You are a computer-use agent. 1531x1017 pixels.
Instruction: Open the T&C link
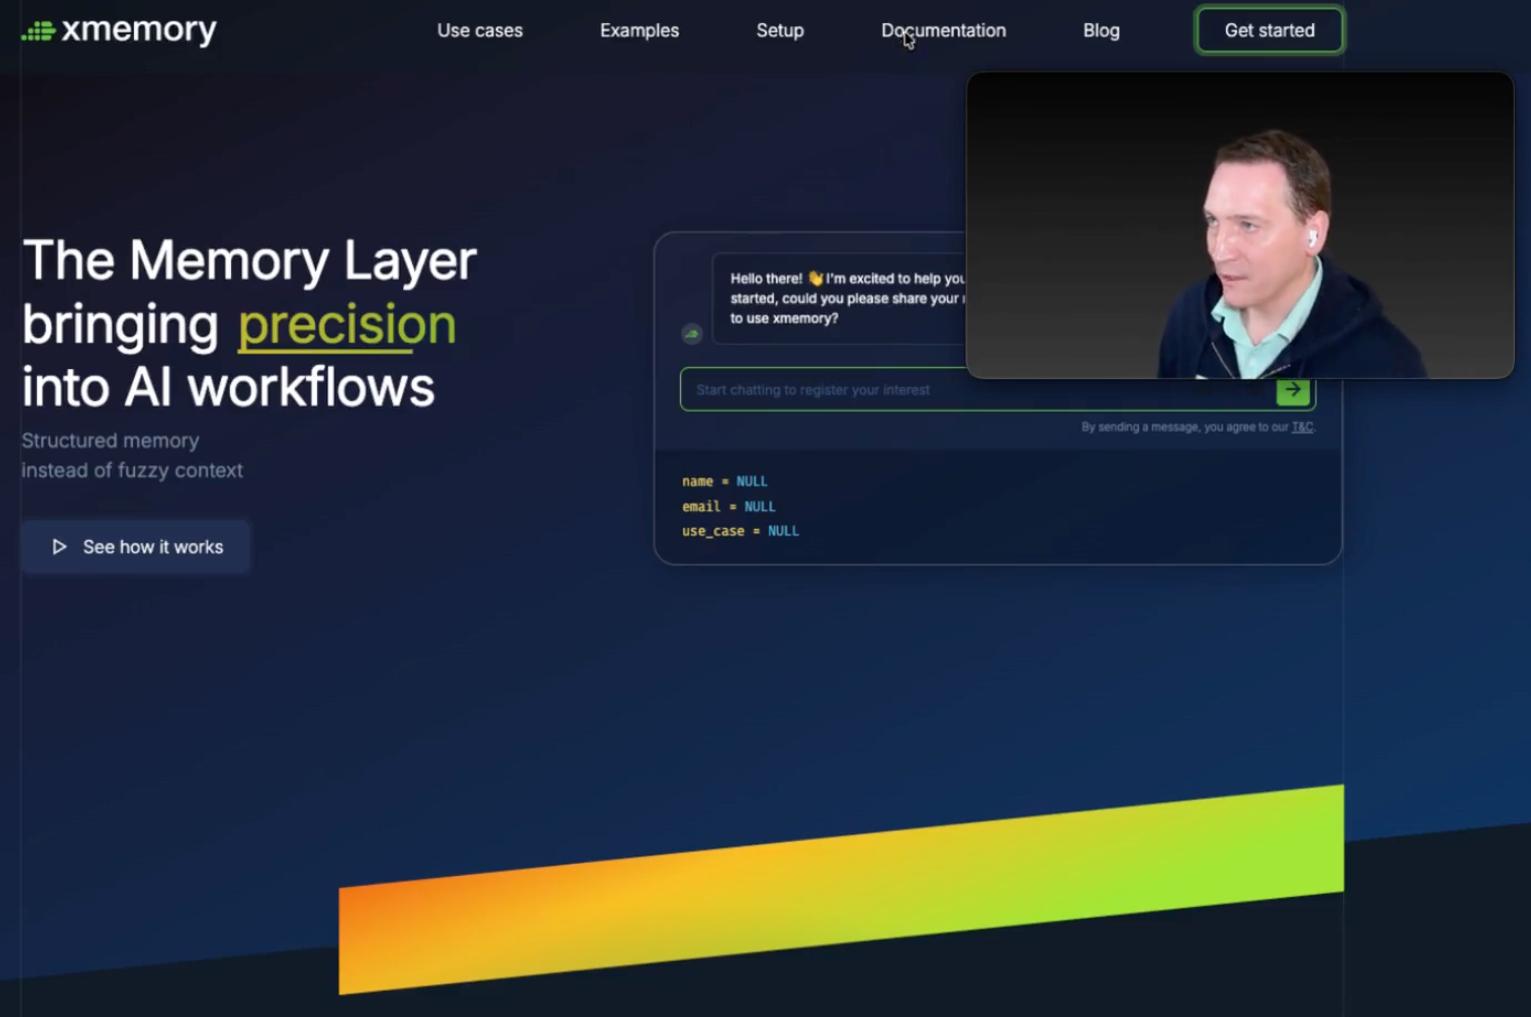1302,427
